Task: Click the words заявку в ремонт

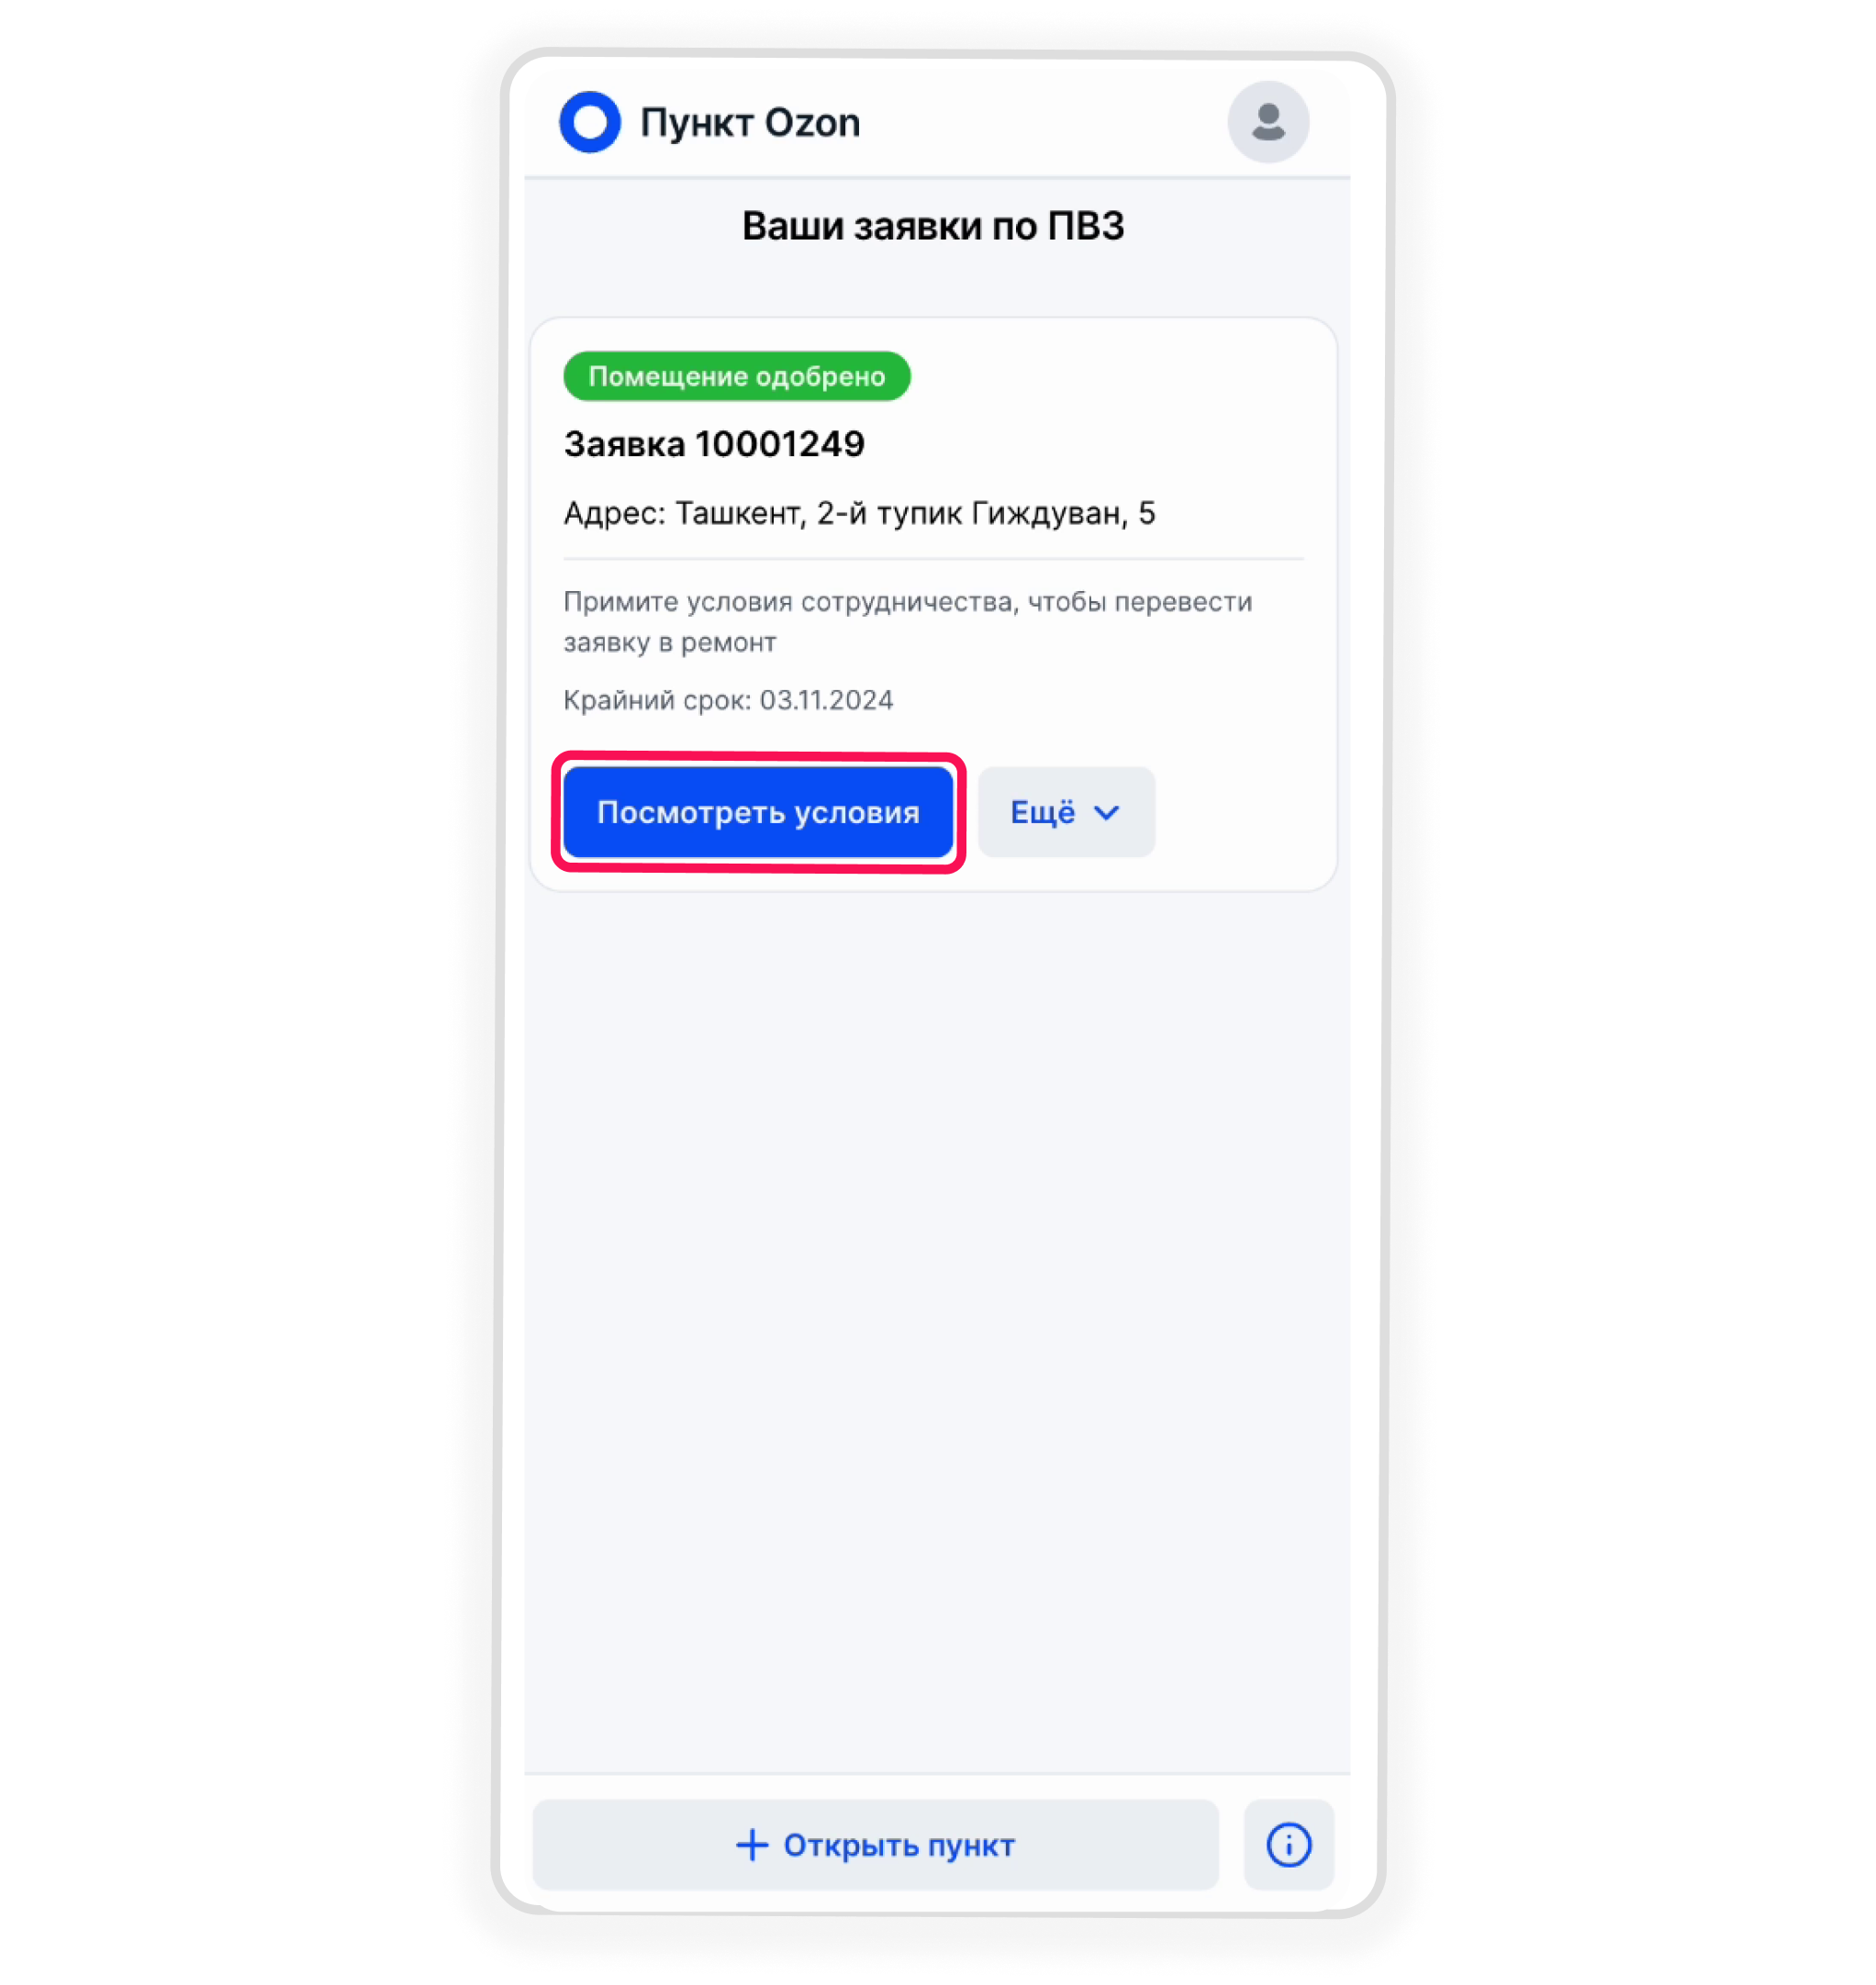Action: [x=670, y=642]
